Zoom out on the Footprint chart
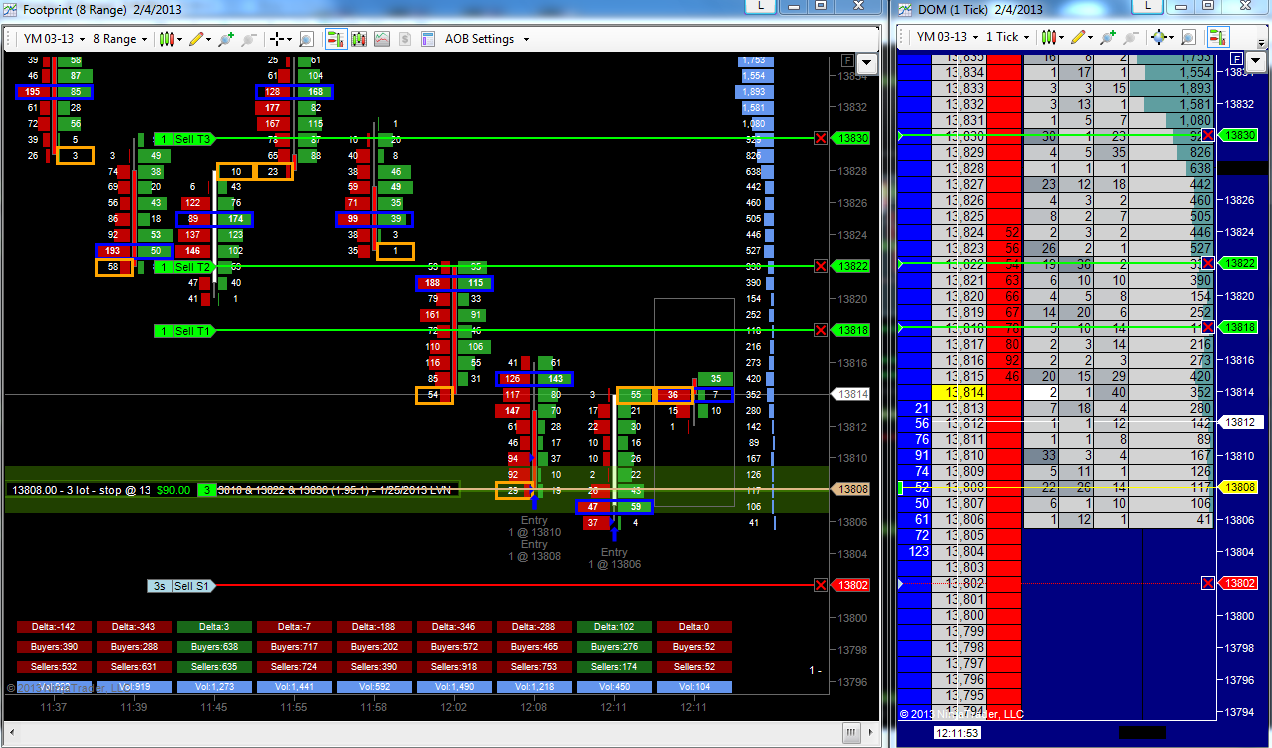This screenshot has width=1272, height=748. tap(249, 39)
